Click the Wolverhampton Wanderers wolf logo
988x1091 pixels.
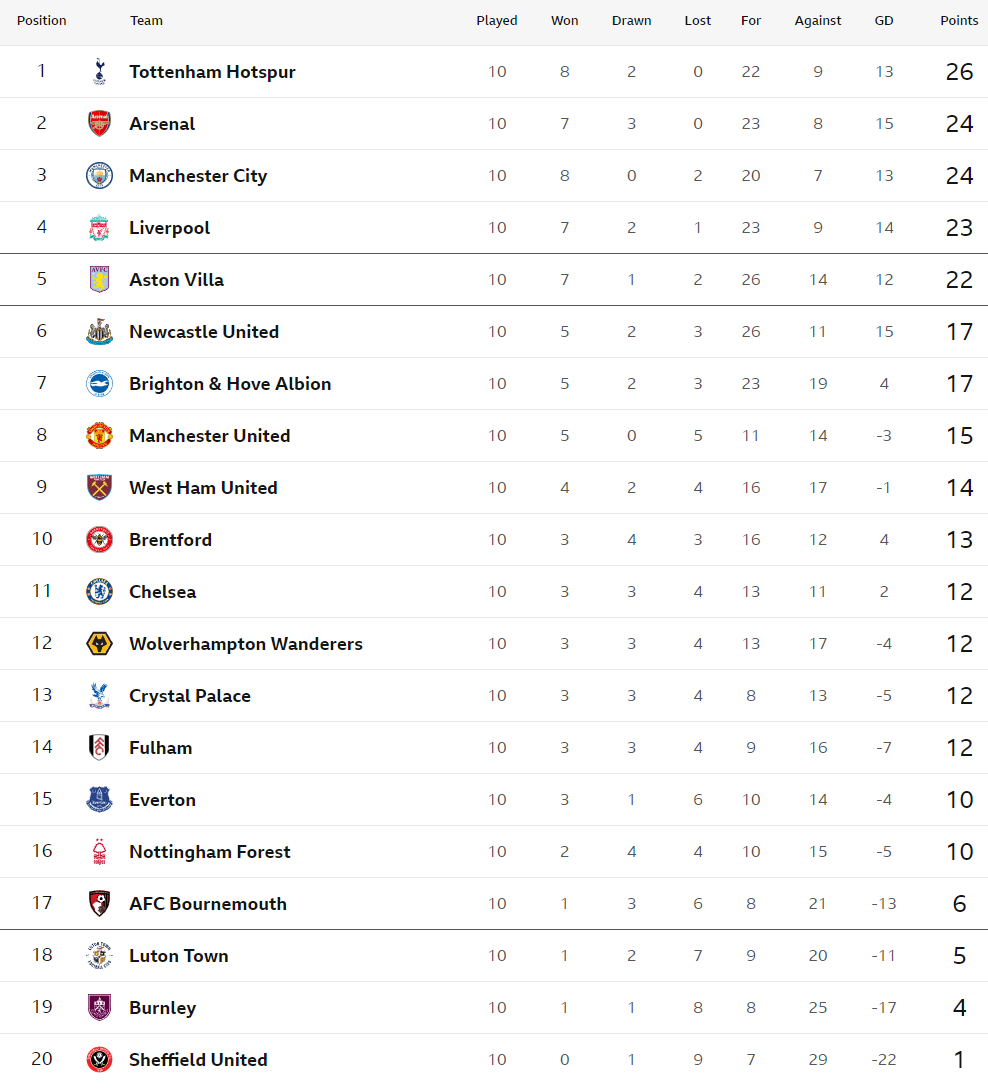(x=99, y=644)
